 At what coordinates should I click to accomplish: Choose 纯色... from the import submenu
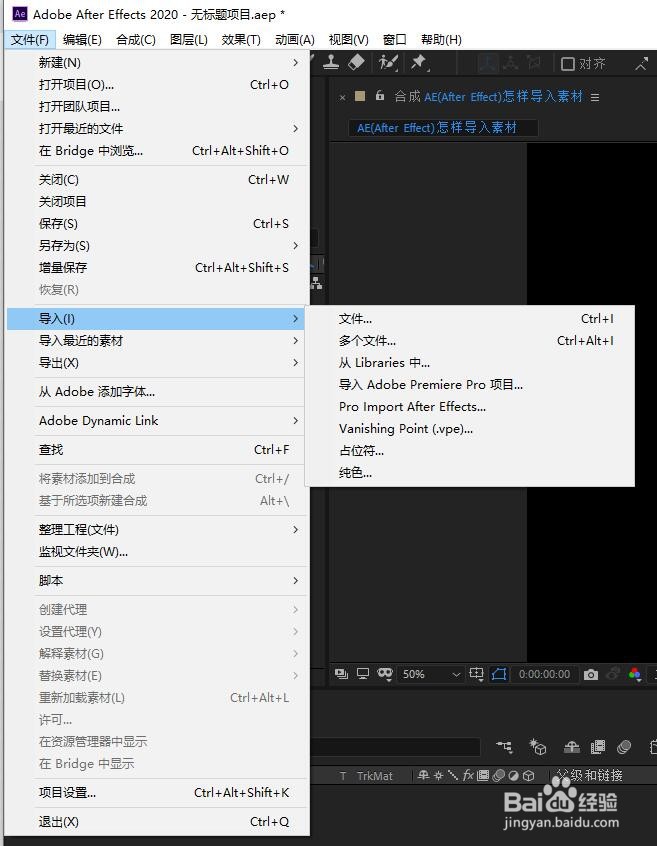click(470, 473)
